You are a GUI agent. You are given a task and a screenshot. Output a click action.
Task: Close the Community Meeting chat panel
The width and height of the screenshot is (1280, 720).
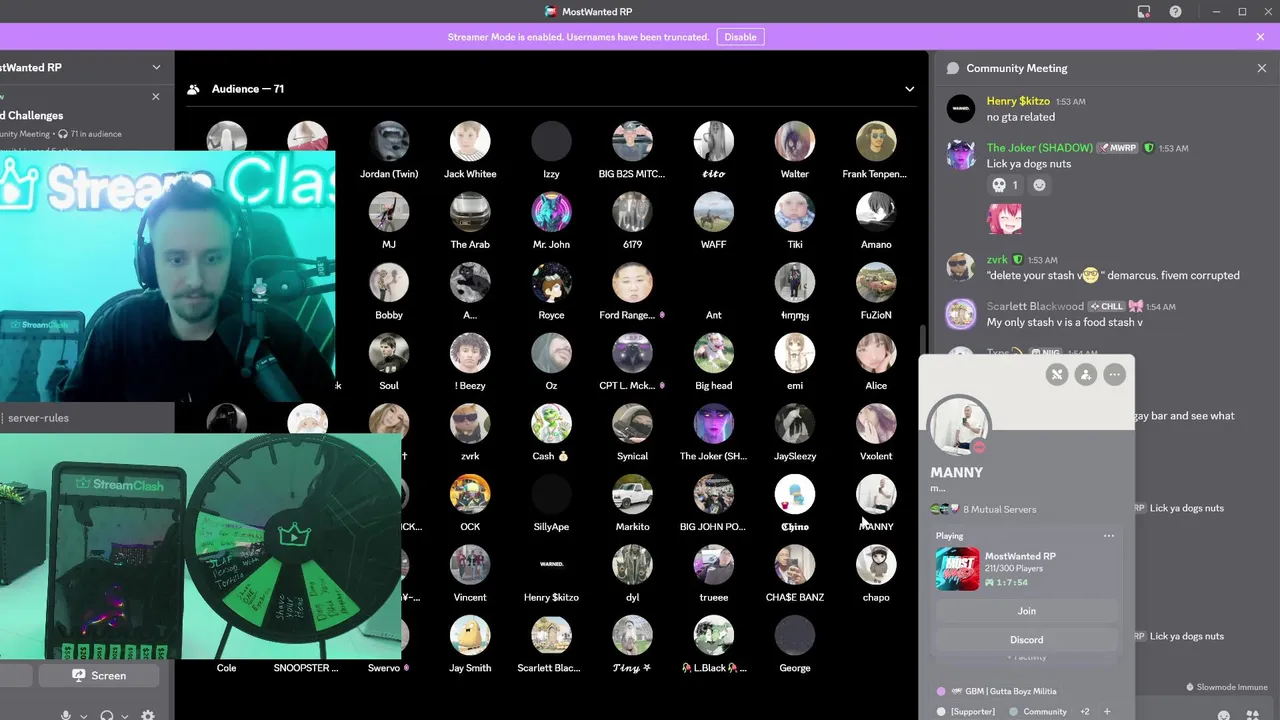coord(1261,68)
